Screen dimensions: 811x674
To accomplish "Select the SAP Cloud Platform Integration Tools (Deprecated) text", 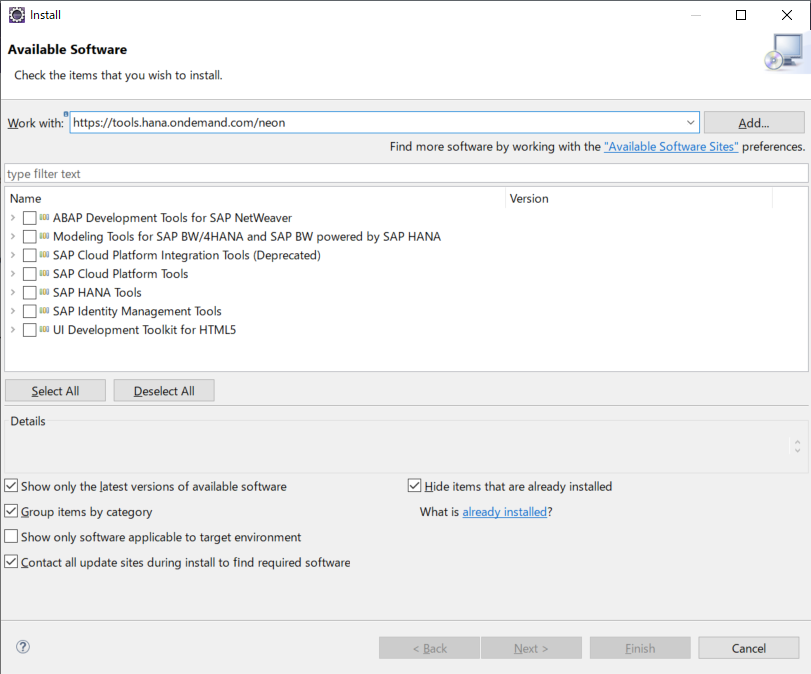I will [187, 255].
